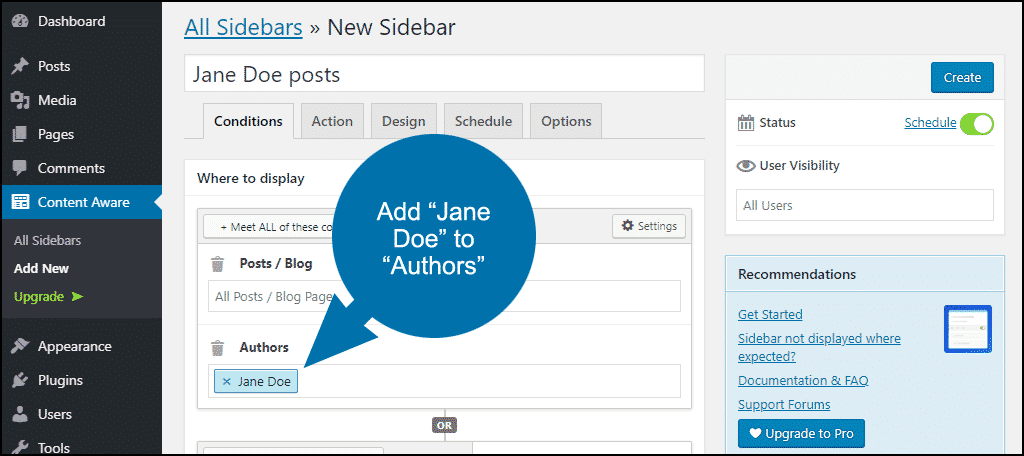Click the Dashboard gauge icon
This screenshot has width=1024, height=456.
point(20,21)
